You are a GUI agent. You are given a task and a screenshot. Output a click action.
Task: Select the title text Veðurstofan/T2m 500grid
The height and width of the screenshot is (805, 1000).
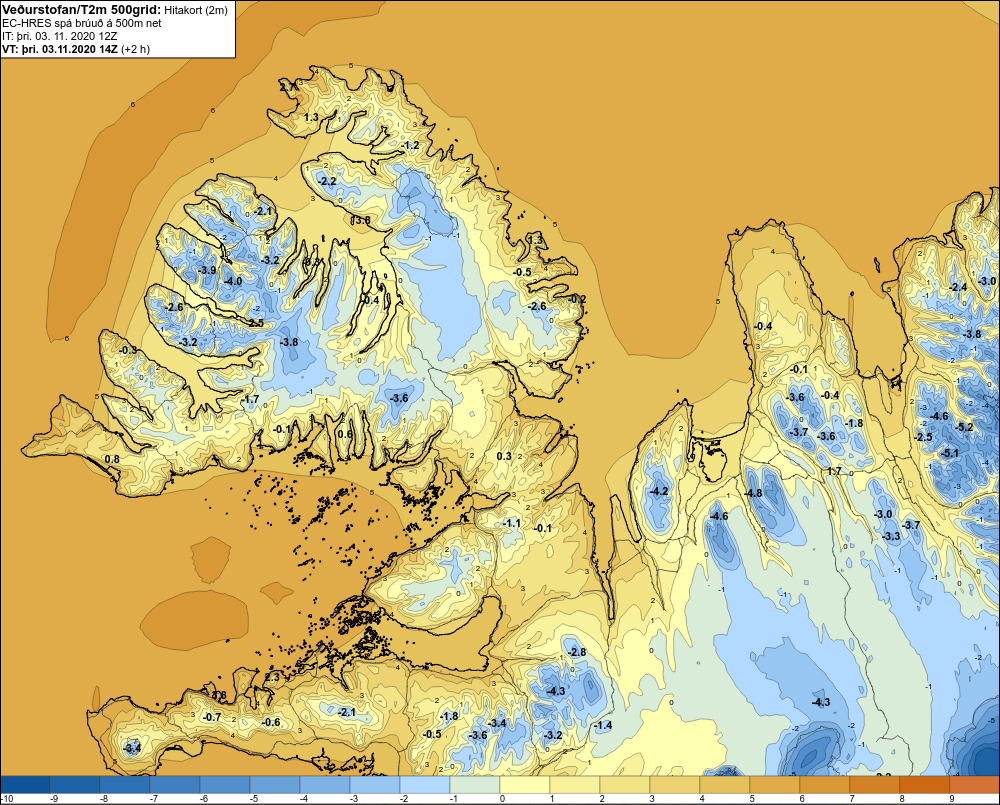pyautogui.click(x=82, y=10)
